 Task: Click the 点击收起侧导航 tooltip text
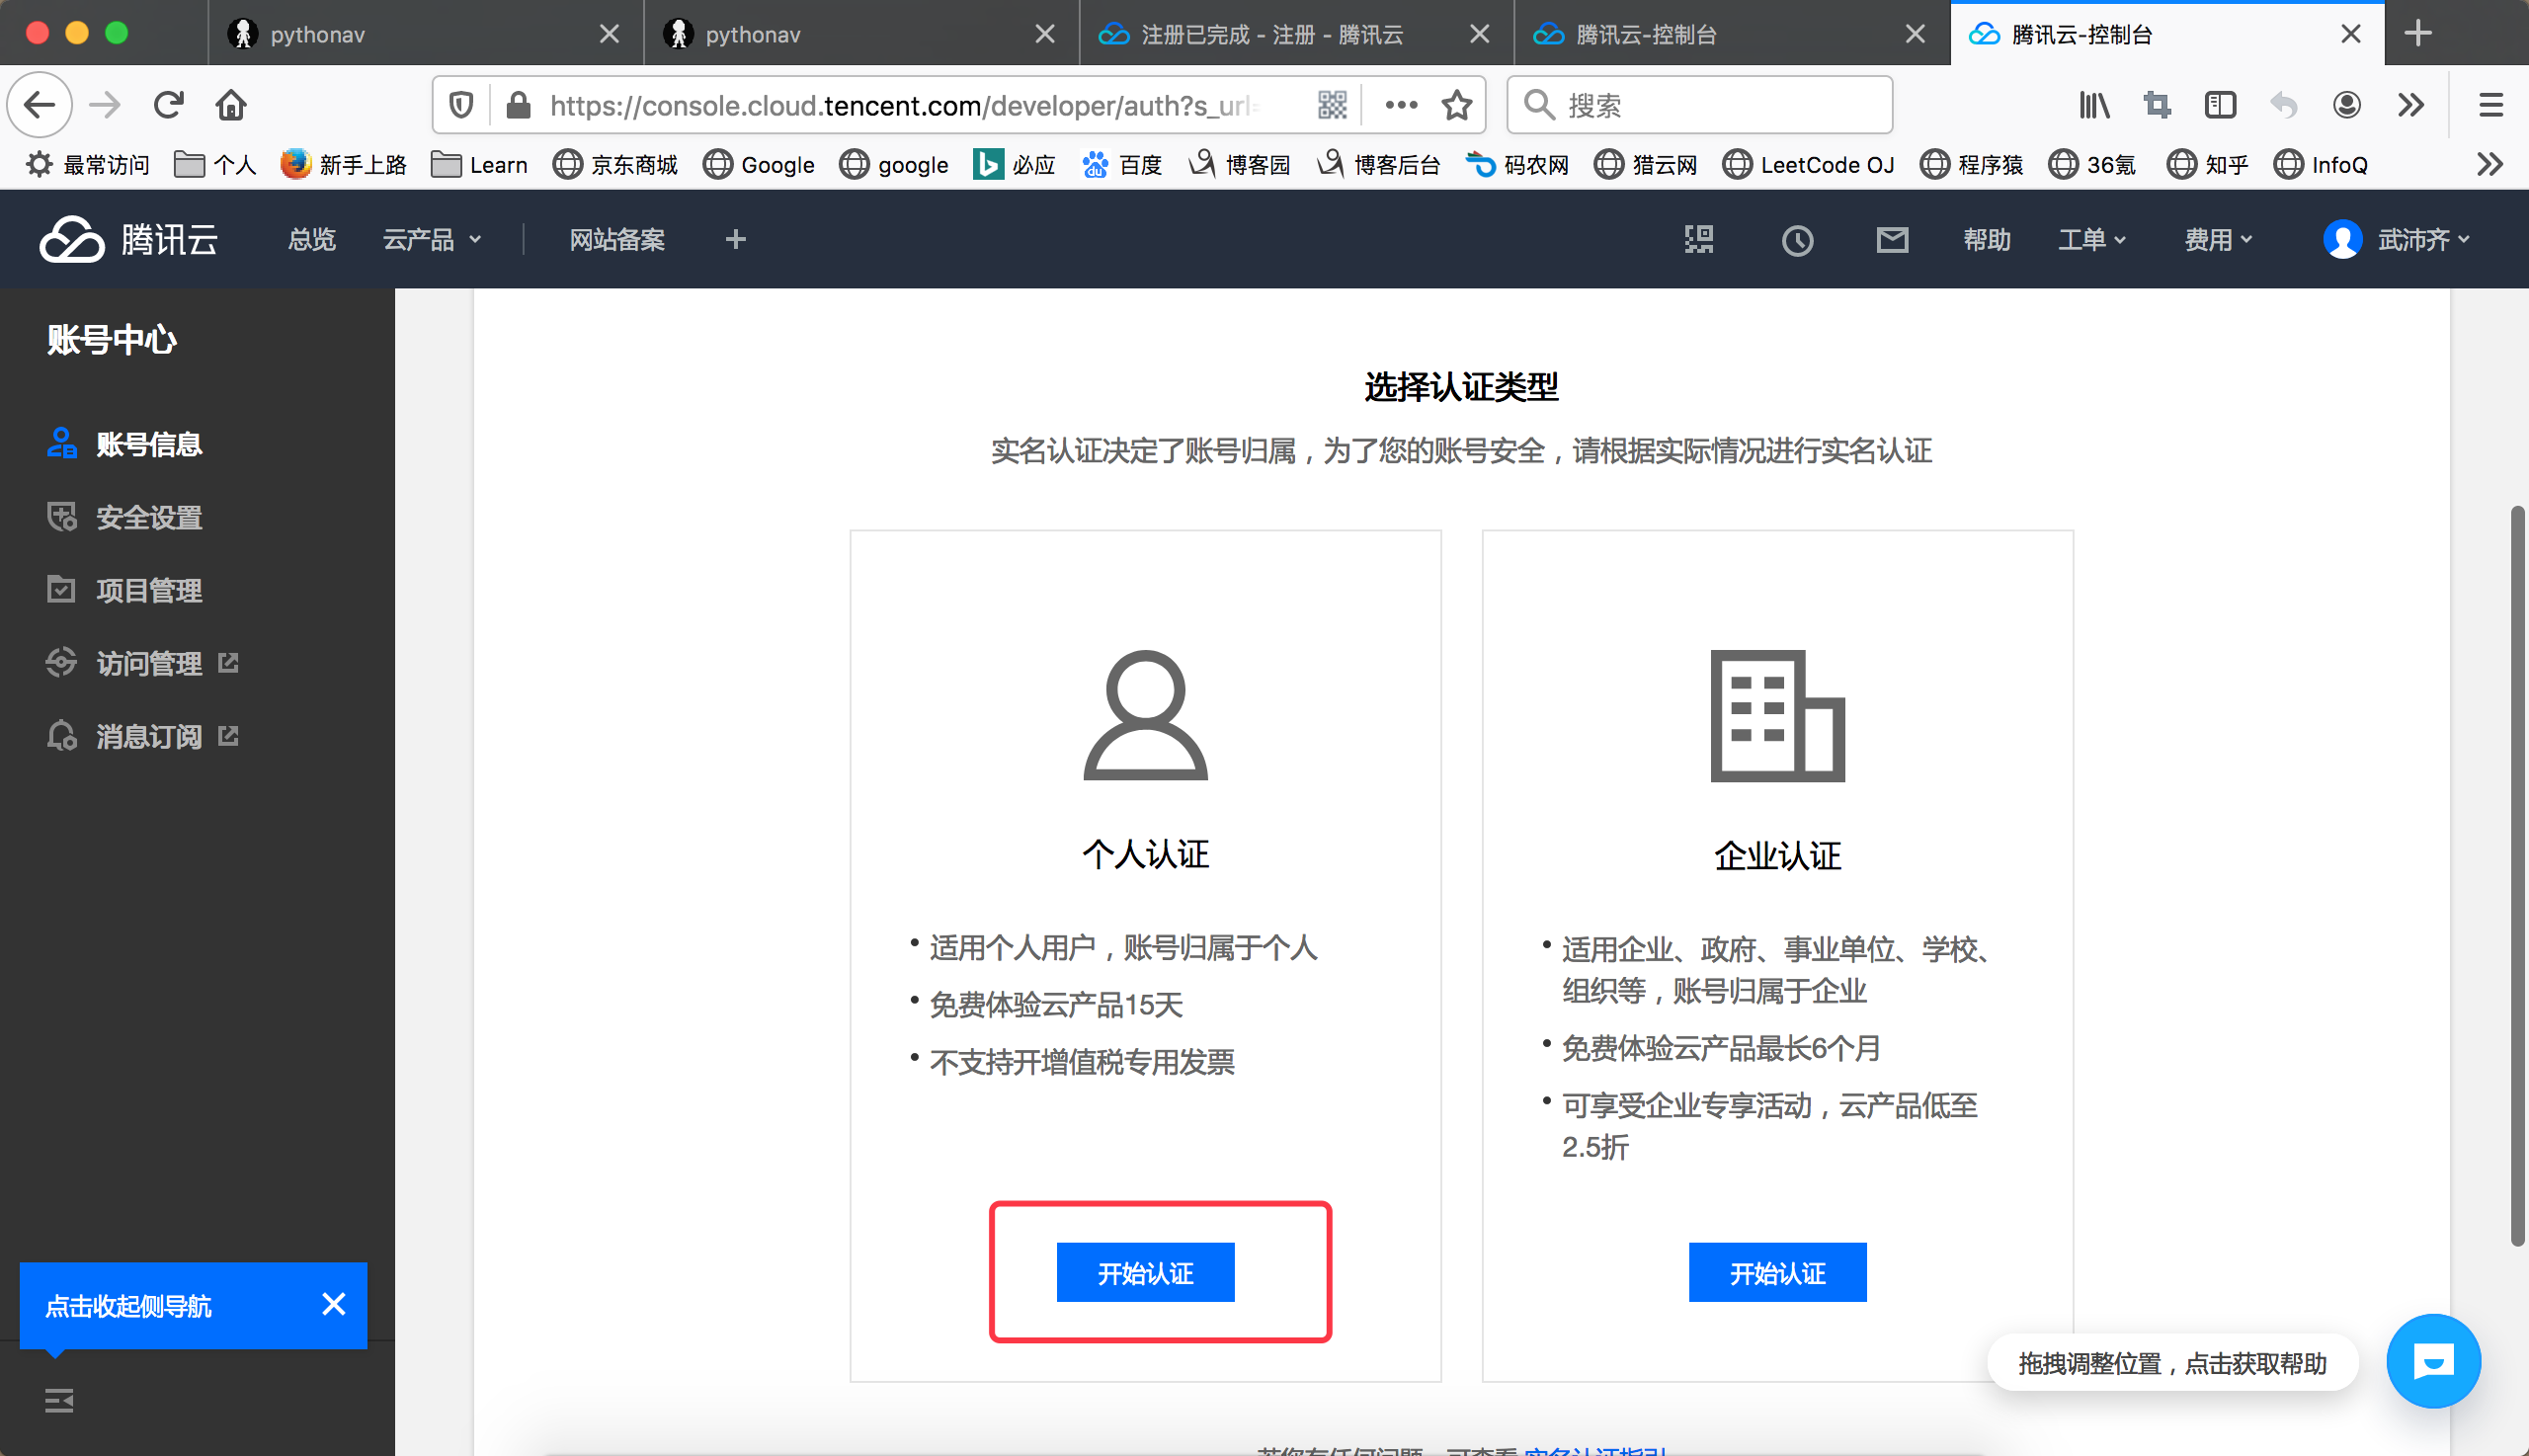128,1306
